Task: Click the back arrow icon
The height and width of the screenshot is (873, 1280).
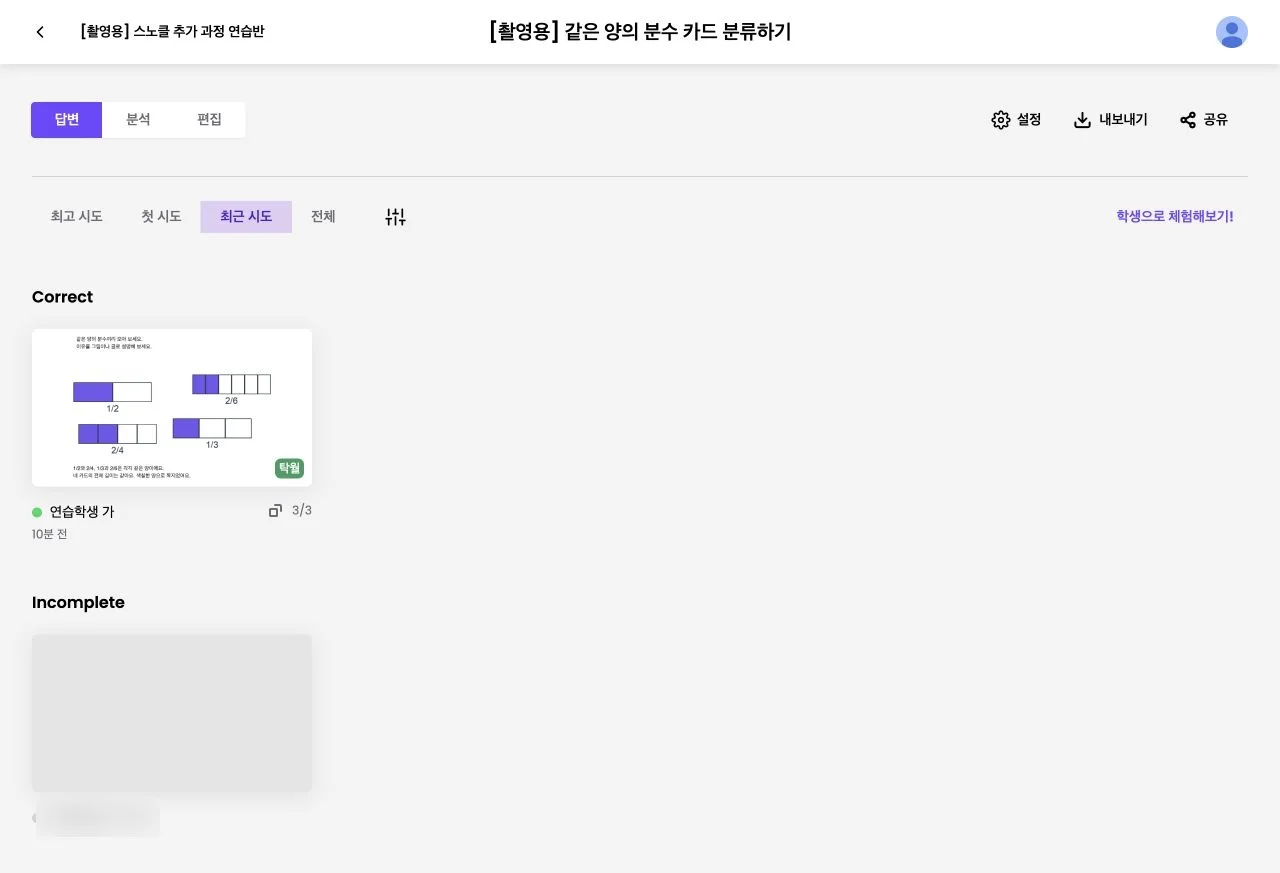Action: (x=40, y=32)
